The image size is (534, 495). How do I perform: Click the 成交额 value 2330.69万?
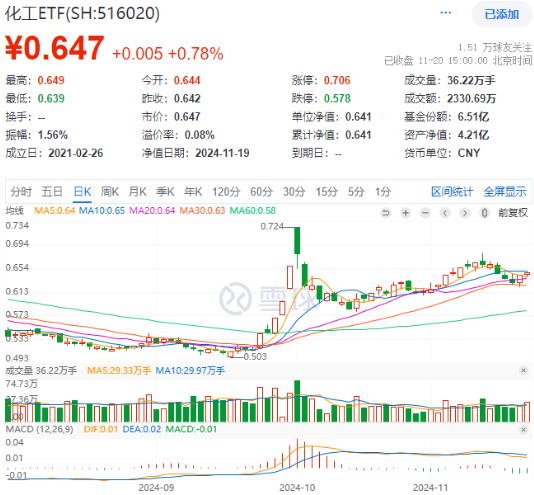click(472, 99)
